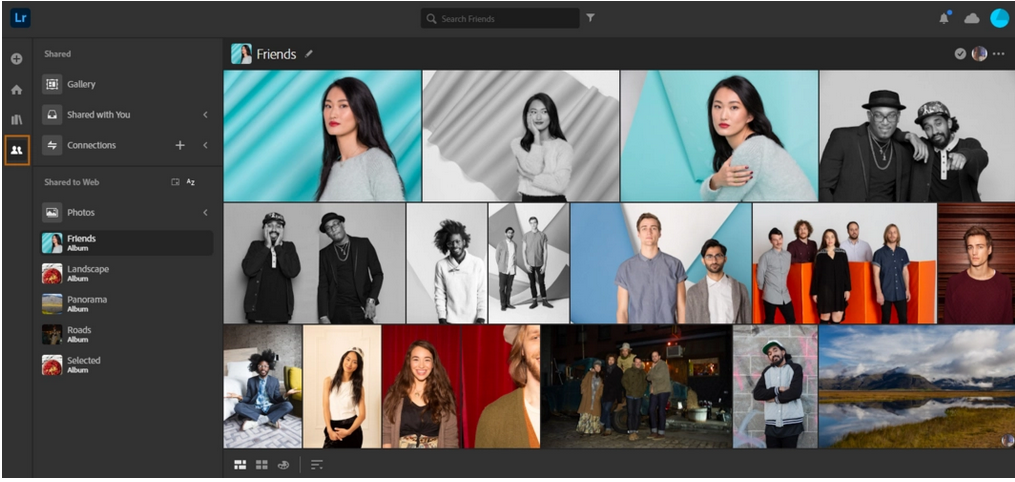The image size is (1015, 482).
Task: Switch to photo grid view
Action: coord(240,465)
